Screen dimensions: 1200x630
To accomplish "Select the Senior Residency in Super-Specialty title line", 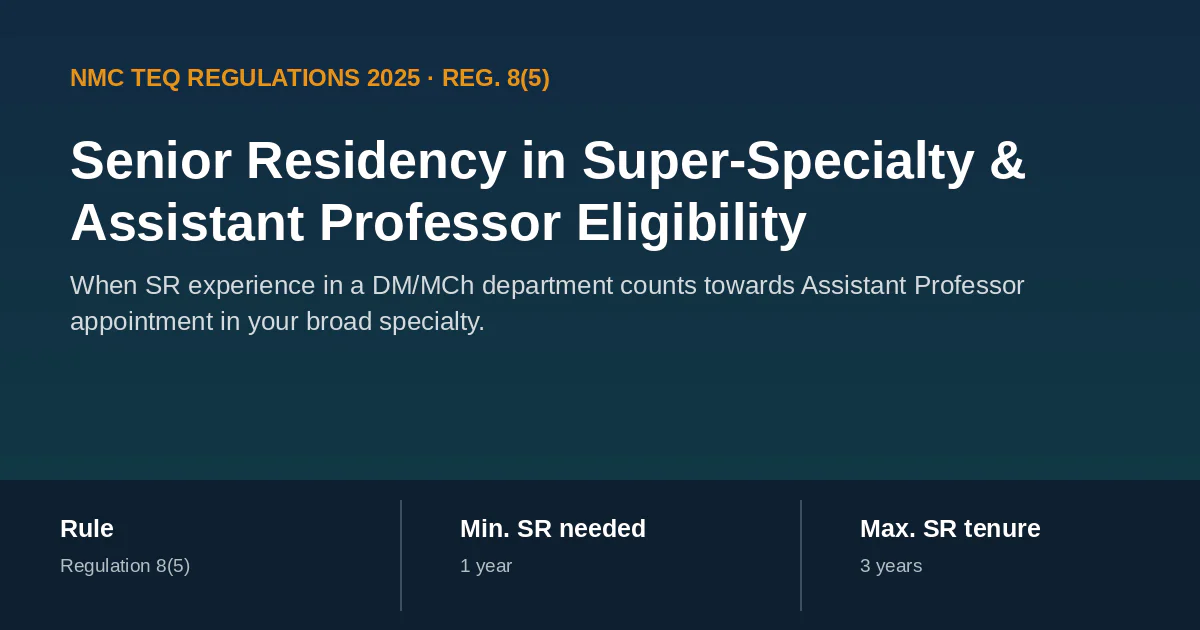I will point(548,160).
